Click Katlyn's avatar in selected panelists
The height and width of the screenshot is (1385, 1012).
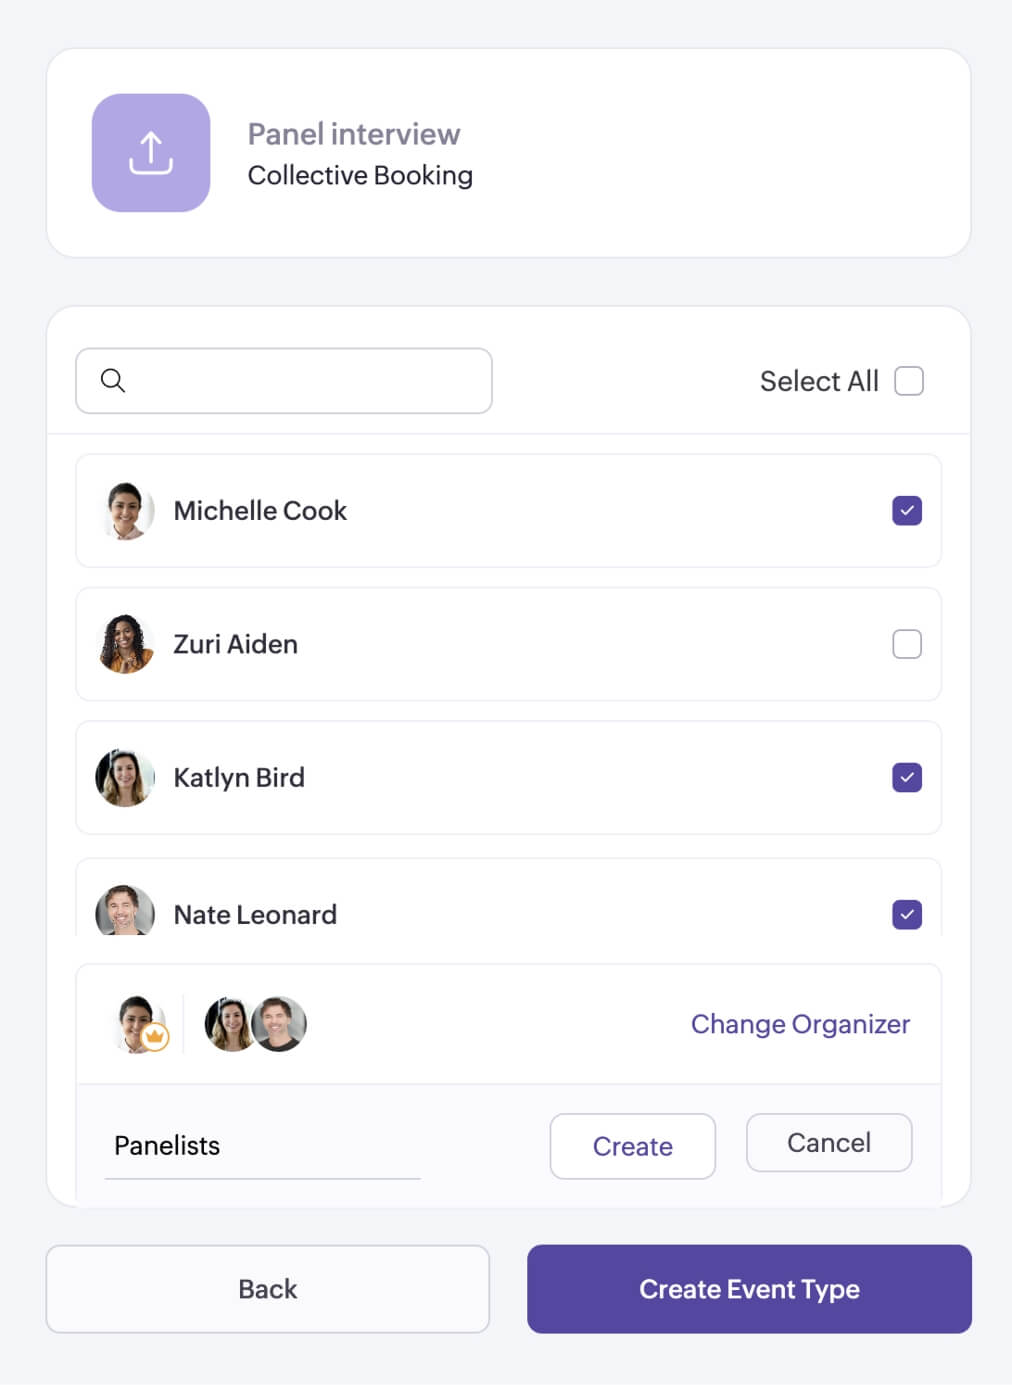tap(229, 1024)
